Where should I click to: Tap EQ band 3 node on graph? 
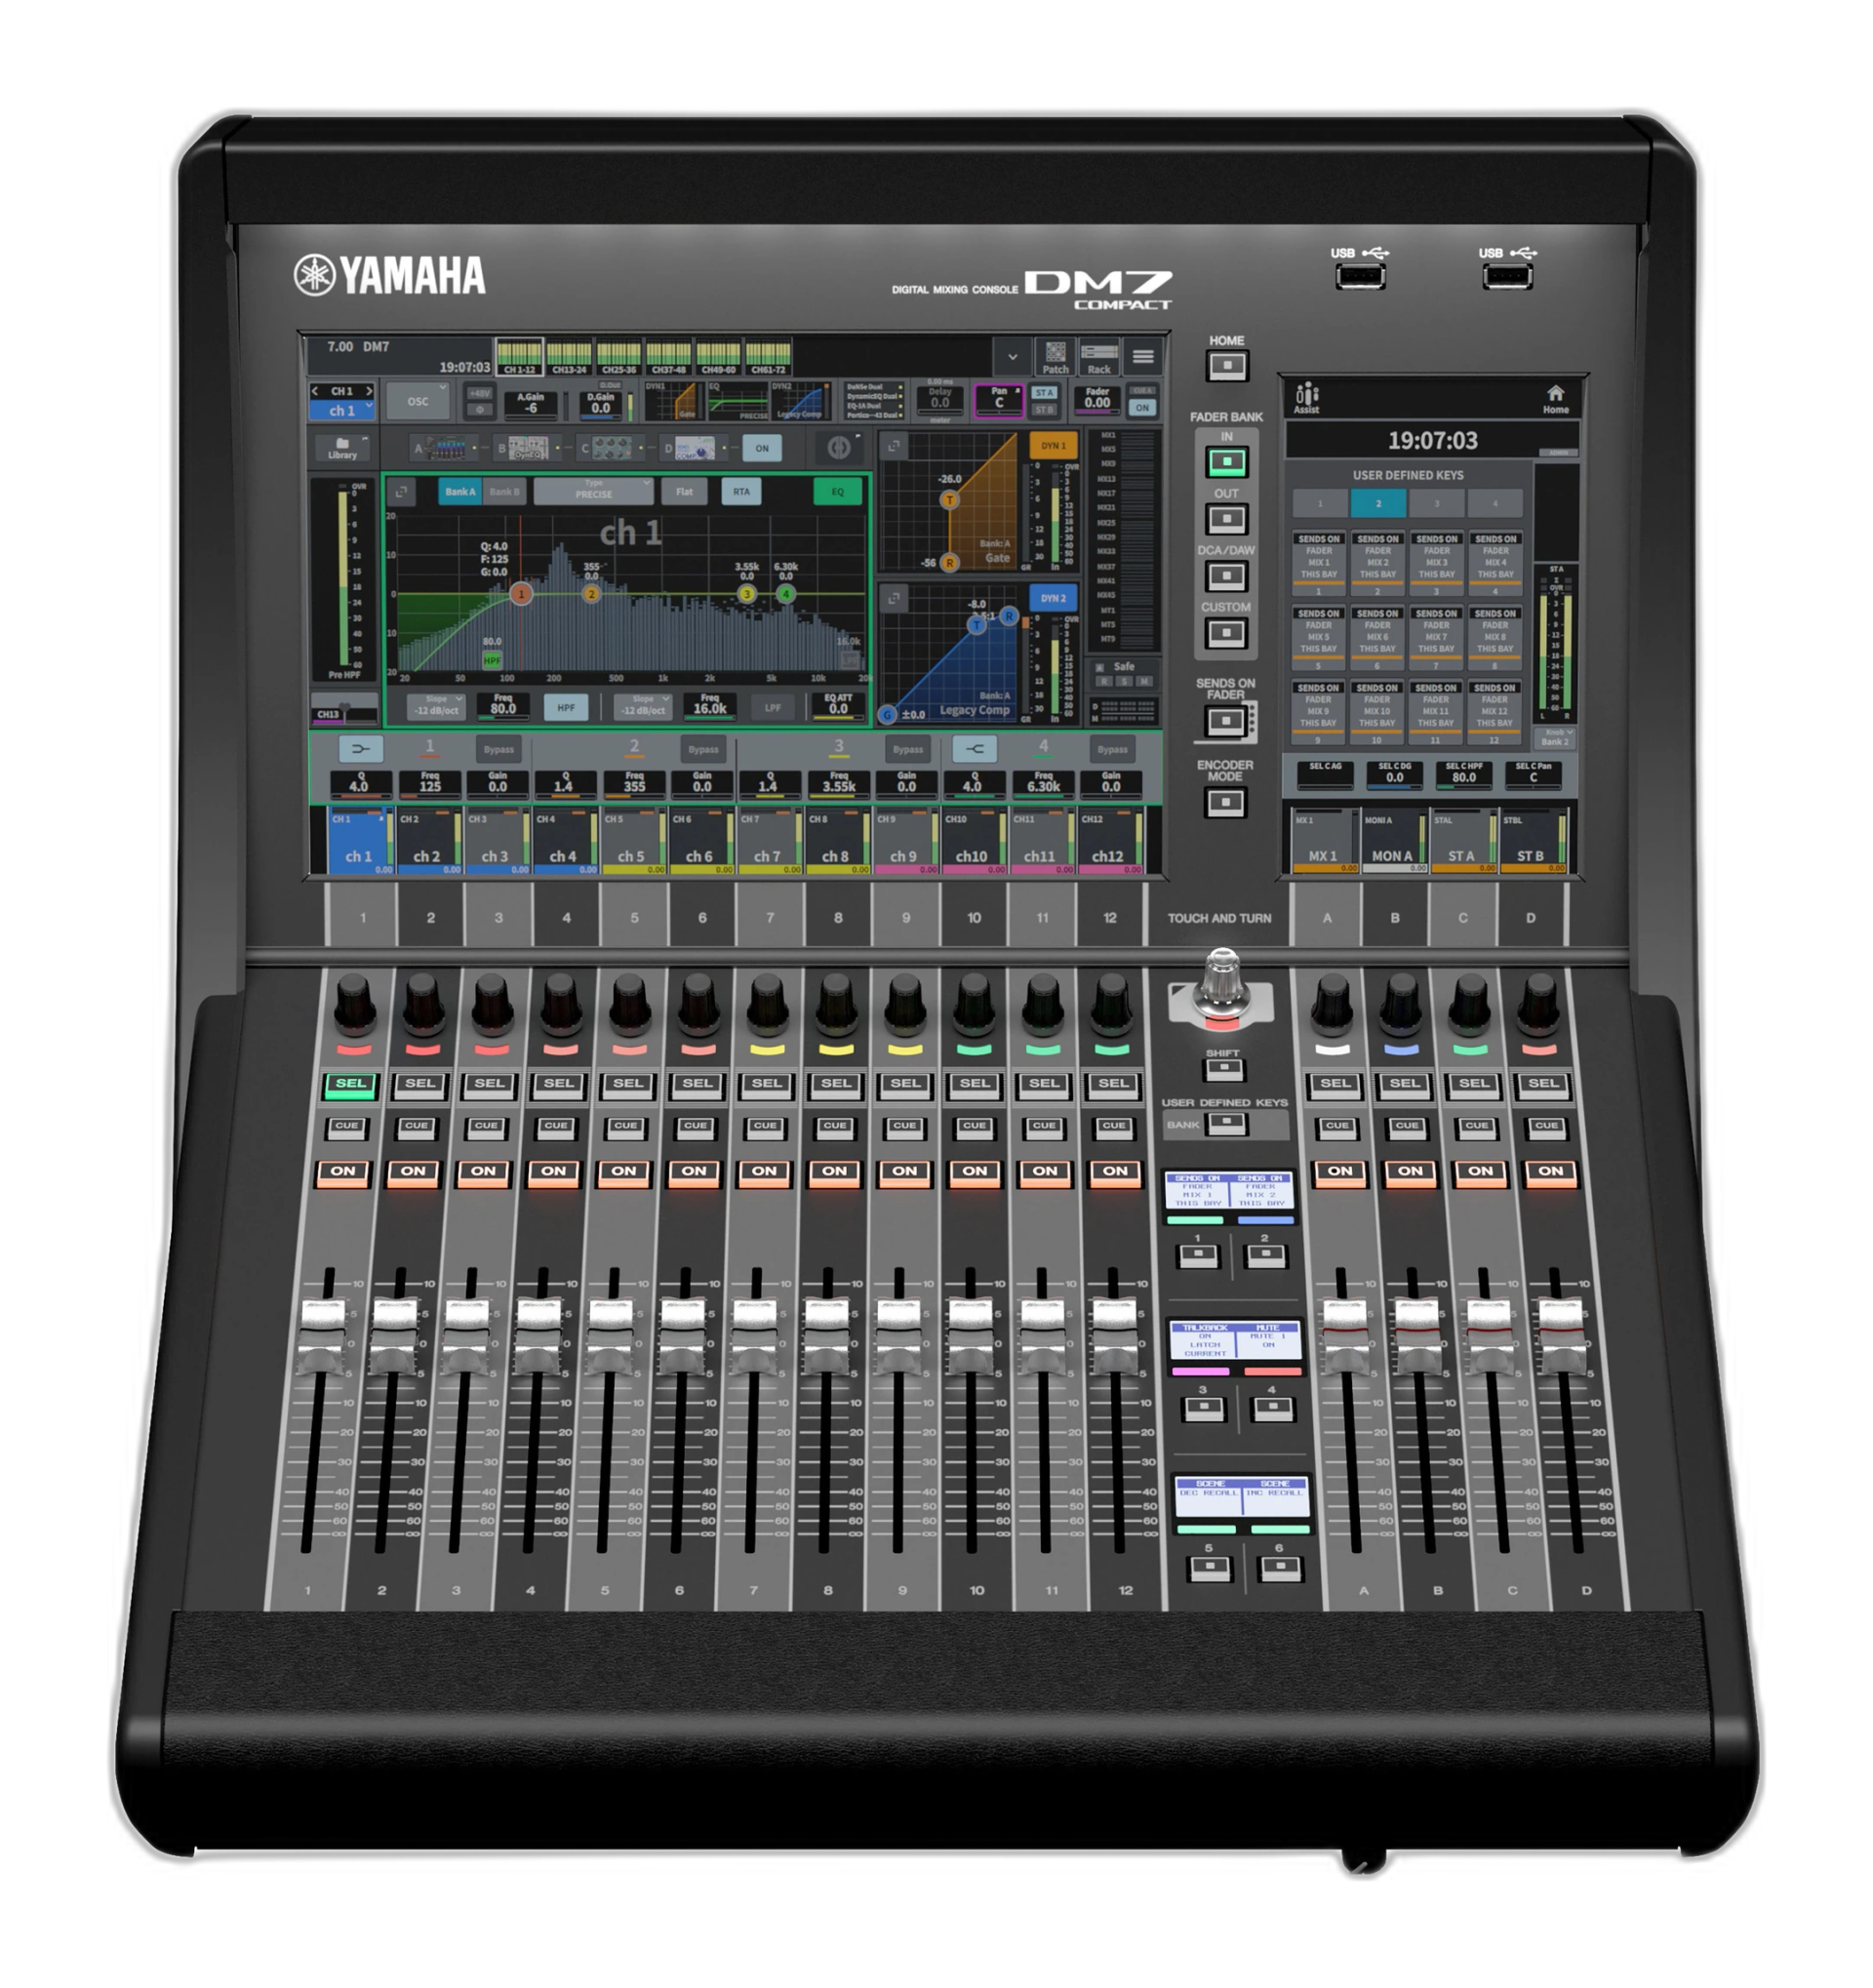(x=746, y=594)
